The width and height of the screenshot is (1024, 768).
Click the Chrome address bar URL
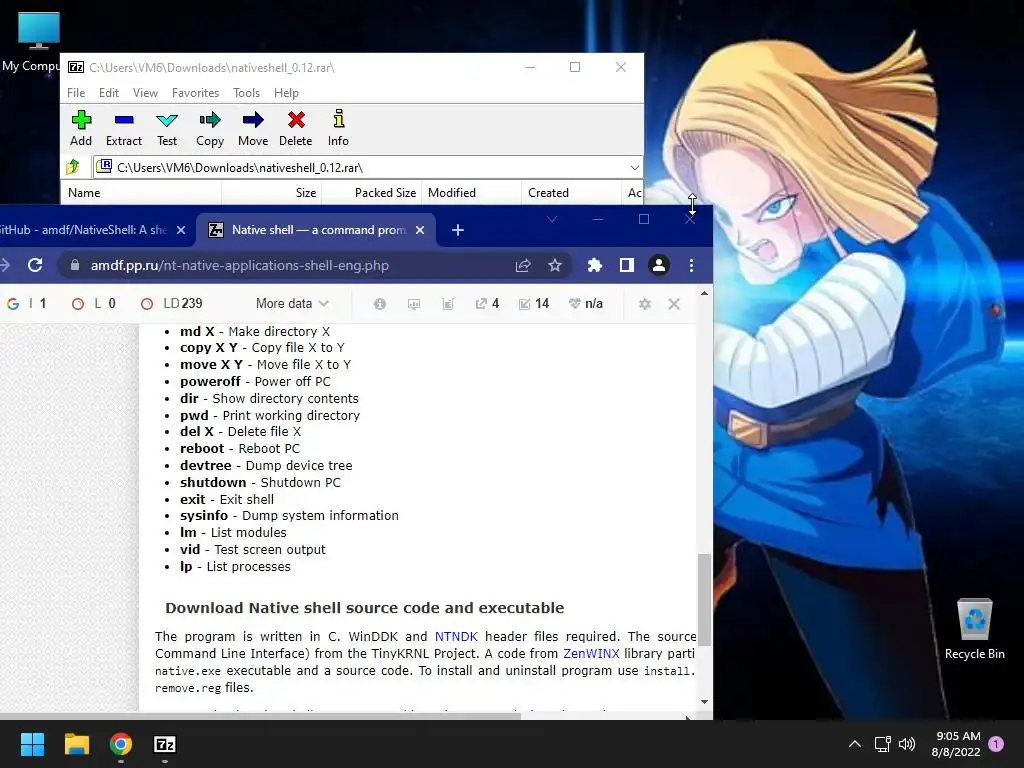click(240, 265)
